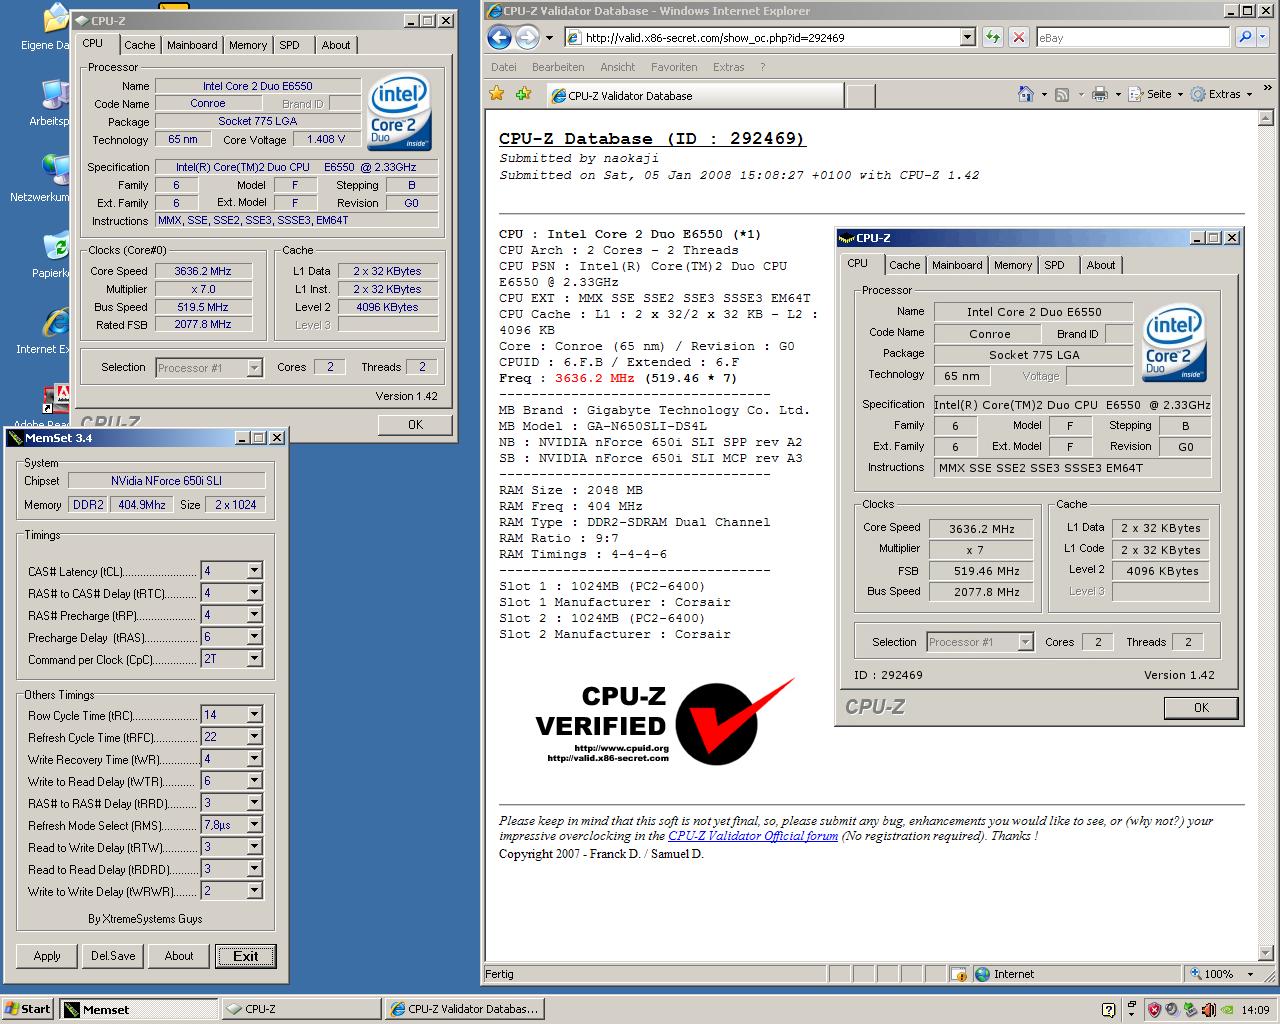The height and width of the screenshot is (1024, 1280).
Task: Select Memset taskbar button
Action: (x=137, y=1009)
